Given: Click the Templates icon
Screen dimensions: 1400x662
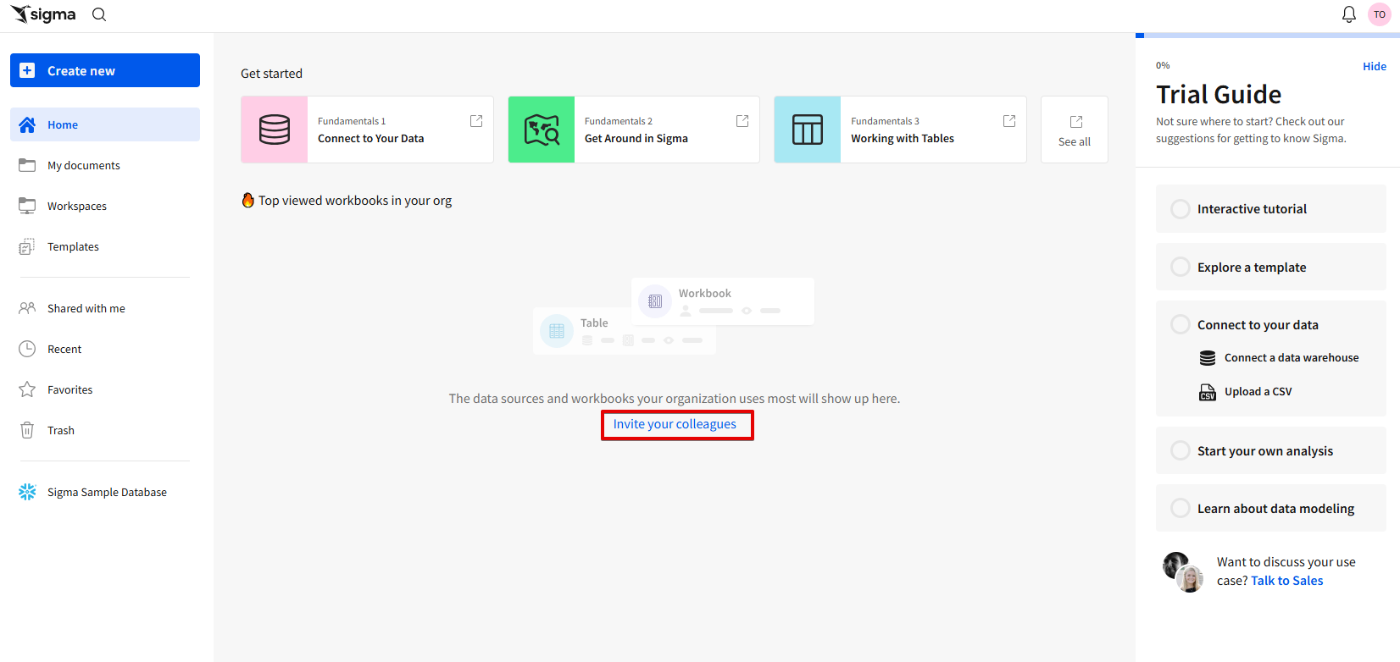Looking at the screenshot, I should (x=27, y=247).
